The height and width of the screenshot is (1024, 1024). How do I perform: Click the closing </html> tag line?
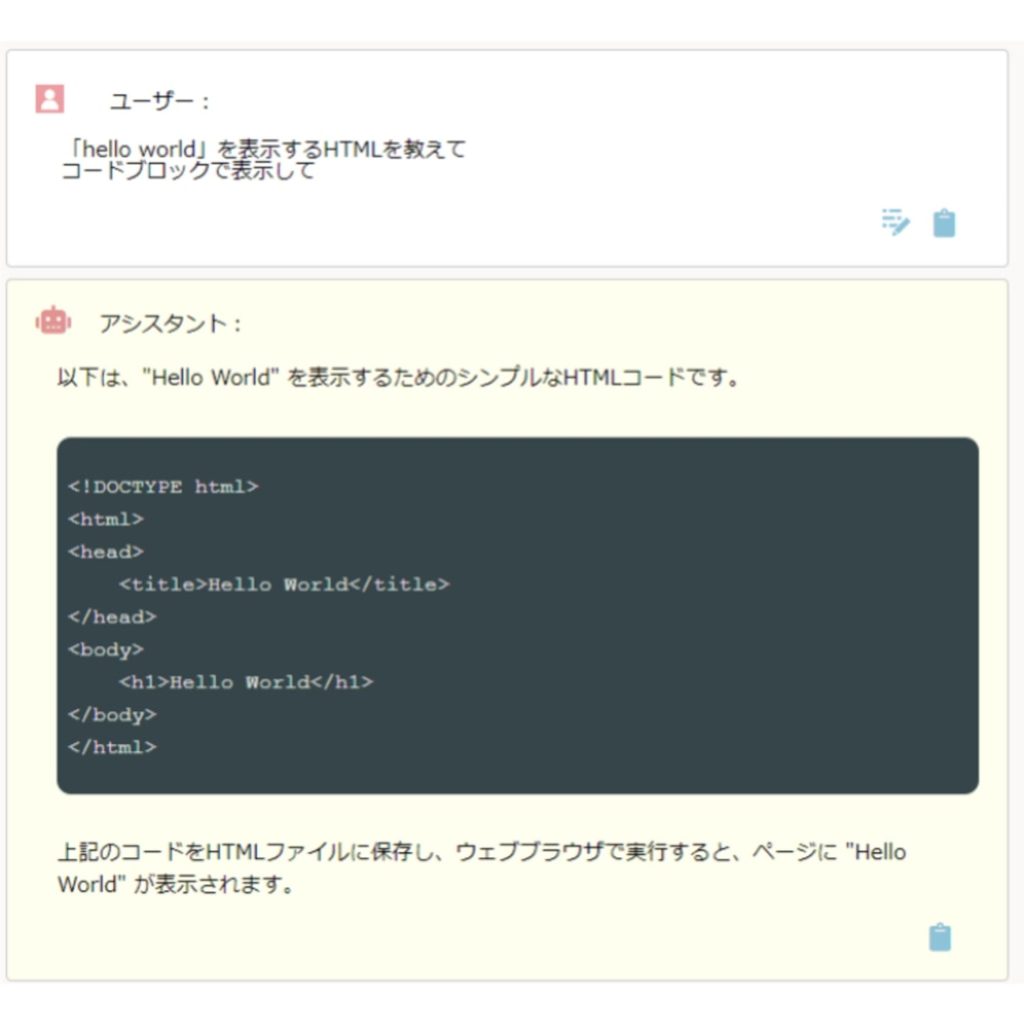pos(112,747)
